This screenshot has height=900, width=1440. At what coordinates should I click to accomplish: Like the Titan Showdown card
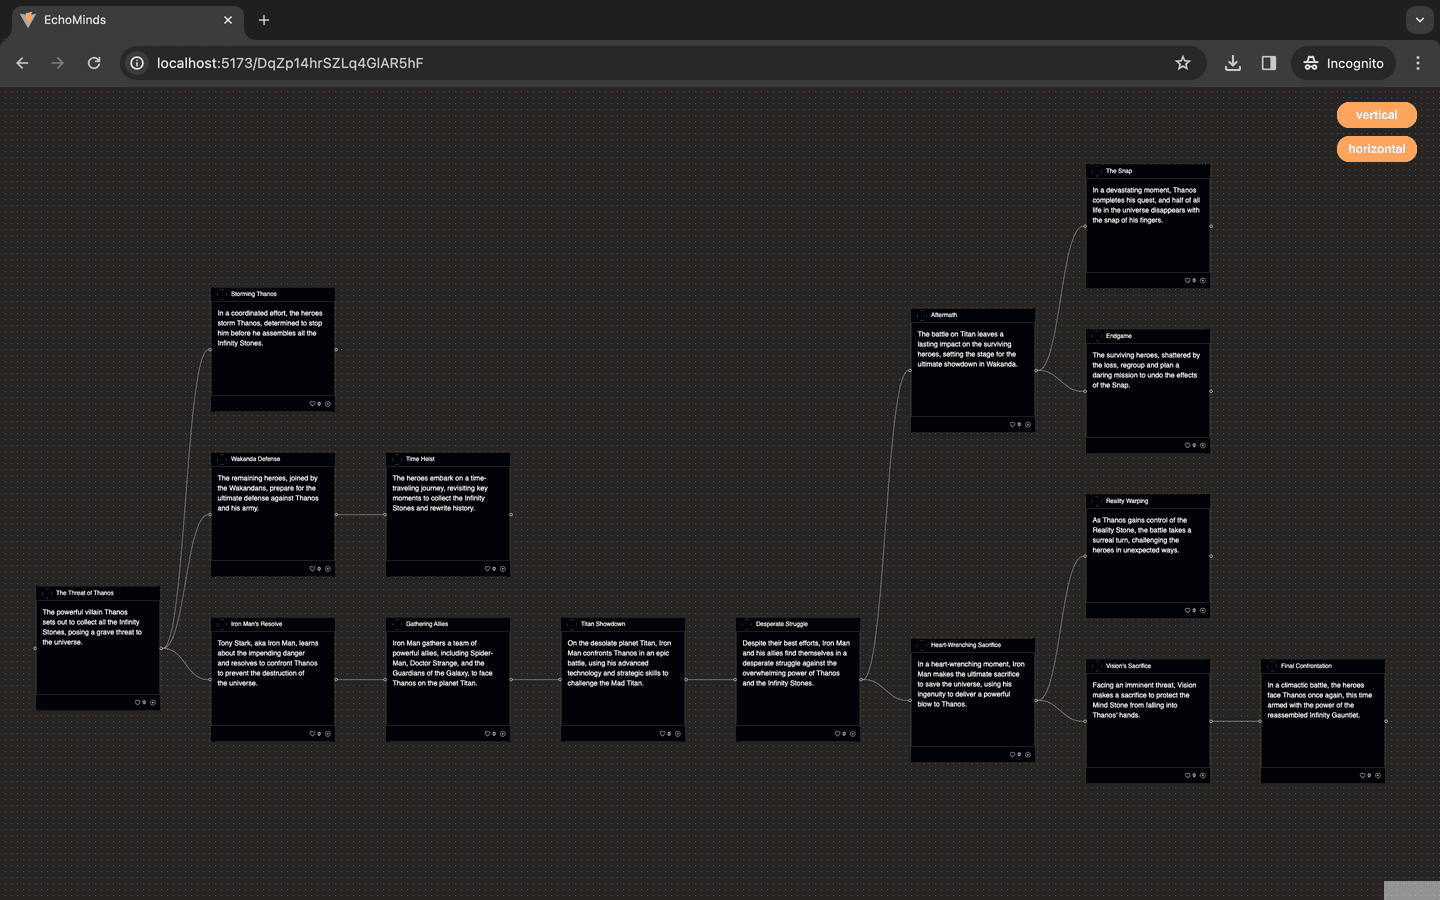coord(662,734)
